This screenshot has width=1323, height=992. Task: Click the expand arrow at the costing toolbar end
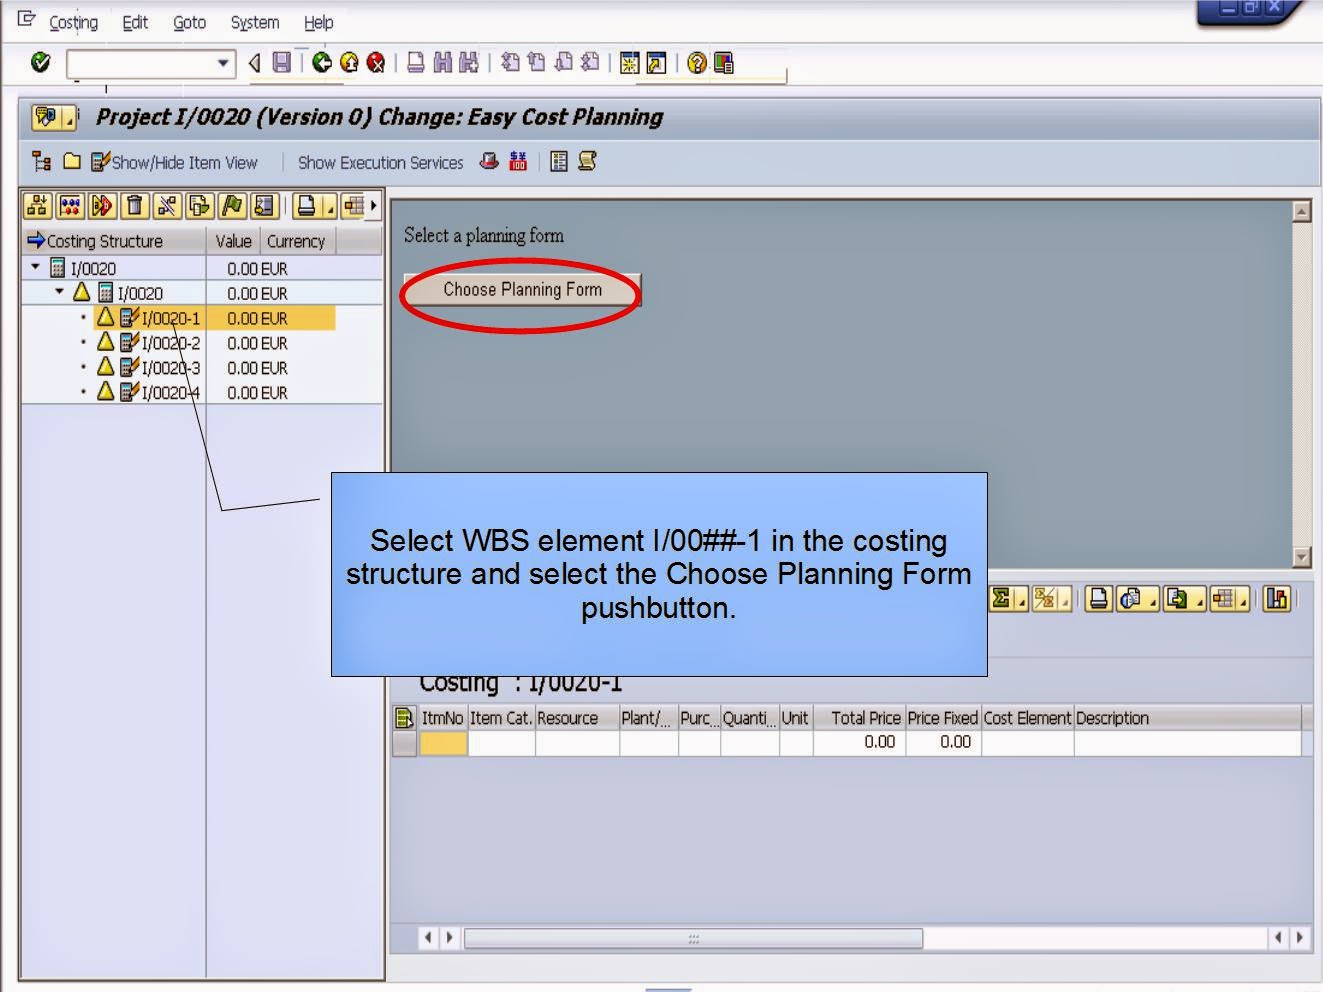[x=373, y=205]
